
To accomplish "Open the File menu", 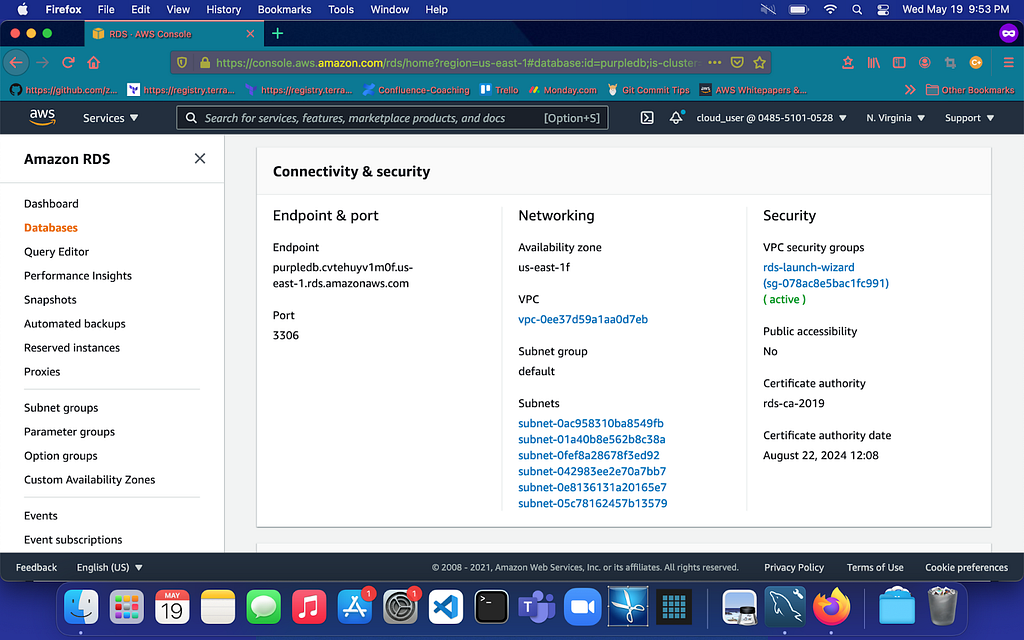I will [x=106, y=10].
